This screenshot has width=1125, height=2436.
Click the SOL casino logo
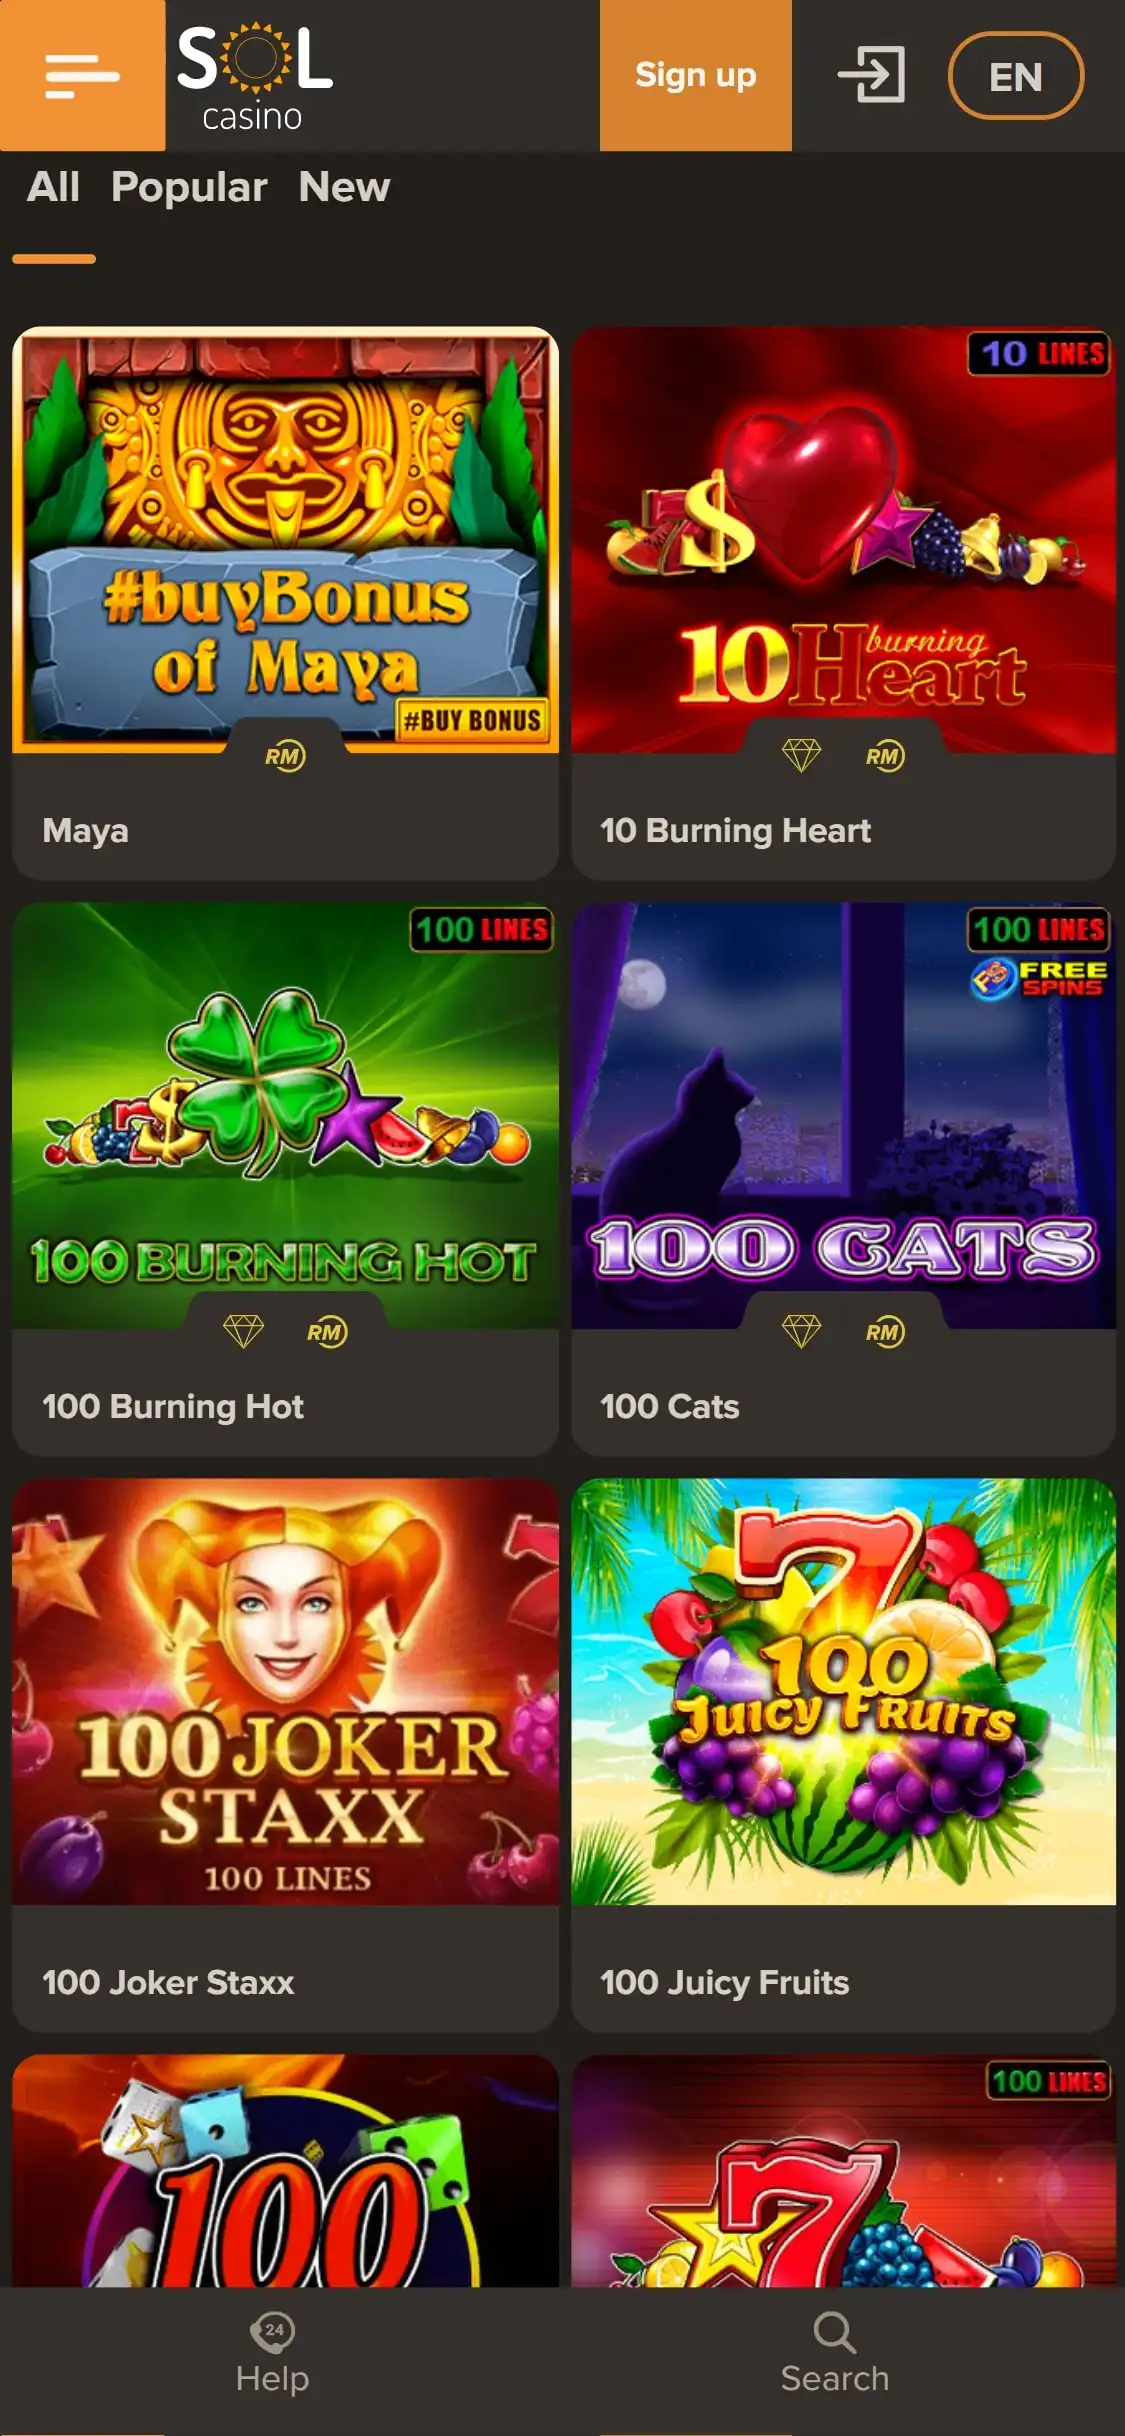point(254,76)
